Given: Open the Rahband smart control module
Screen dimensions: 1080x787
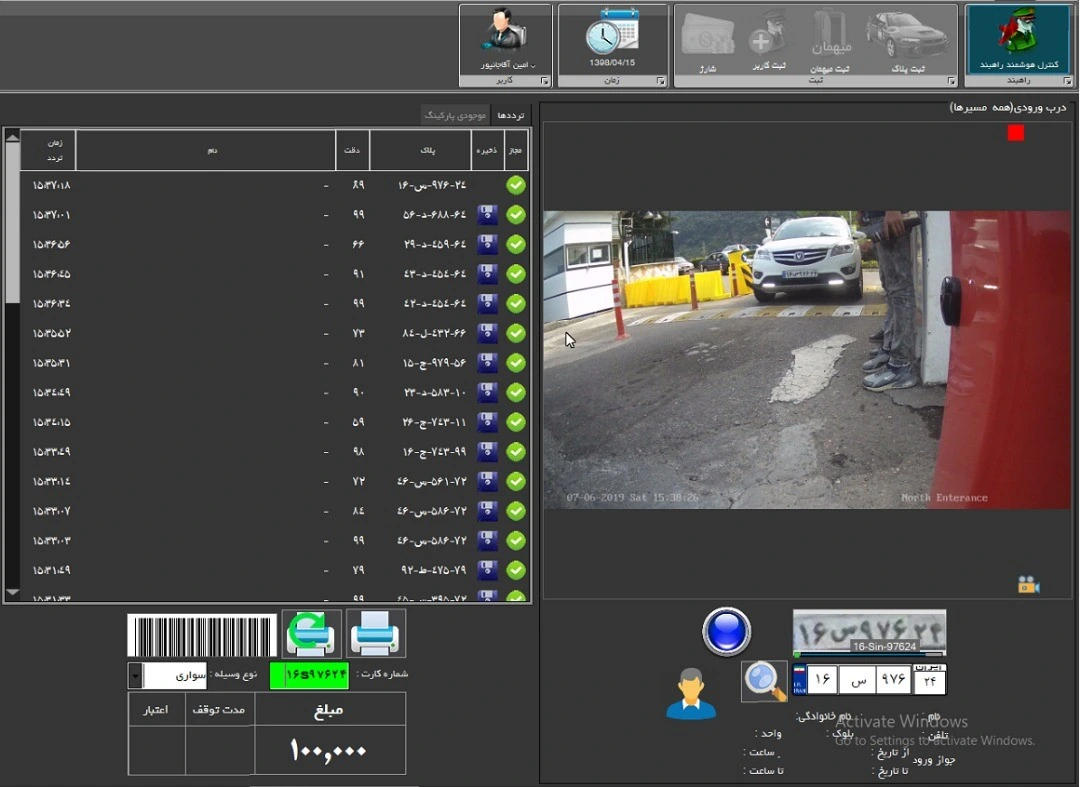Looking at the screenshot, I should click(1015, 37).
